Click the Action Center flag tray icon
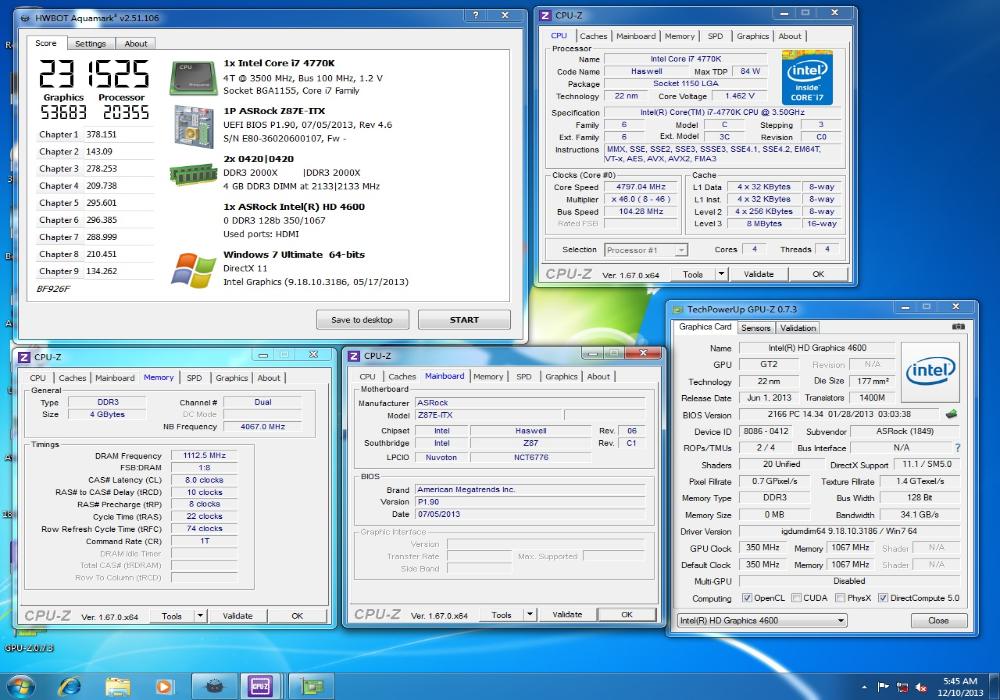 pos(883,687)
